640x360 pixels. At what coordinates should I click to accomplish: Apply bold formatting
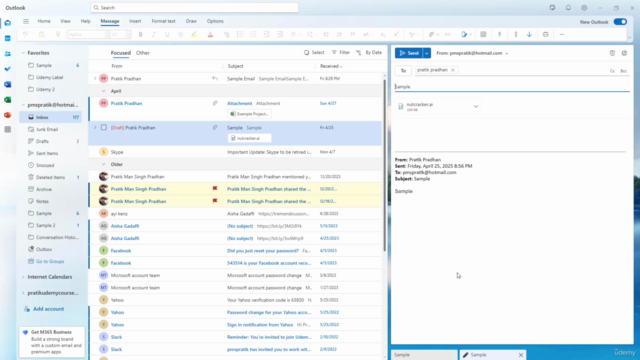coord(140,35)
